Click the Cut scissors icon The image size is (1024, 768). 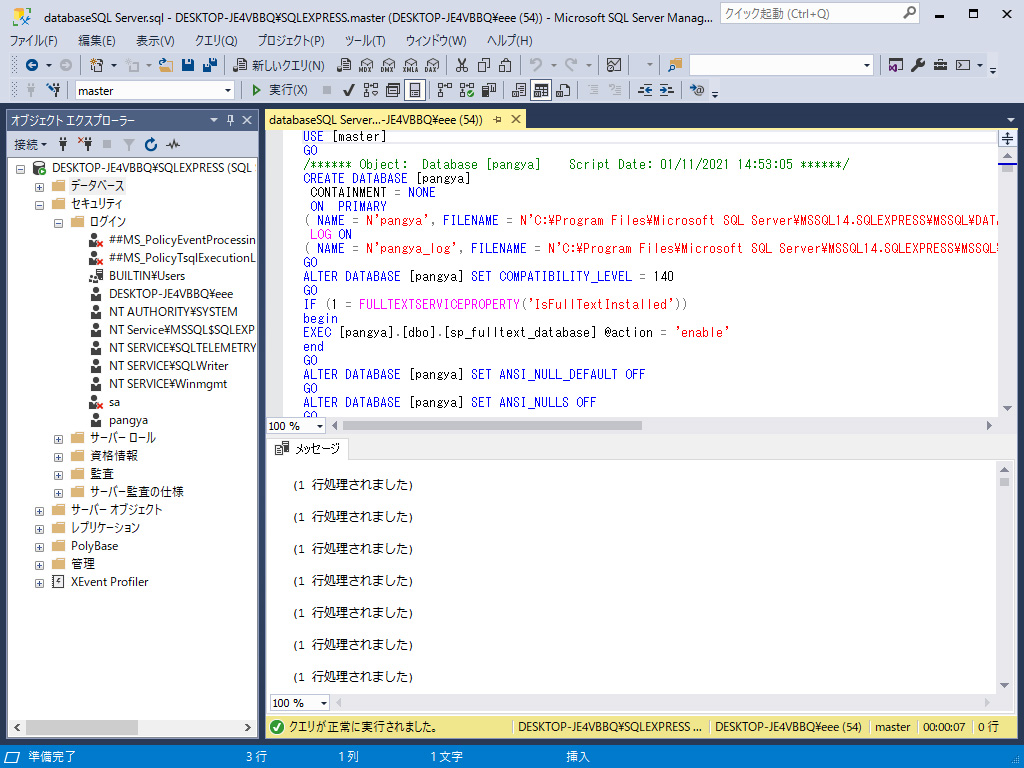coord(462,65)
